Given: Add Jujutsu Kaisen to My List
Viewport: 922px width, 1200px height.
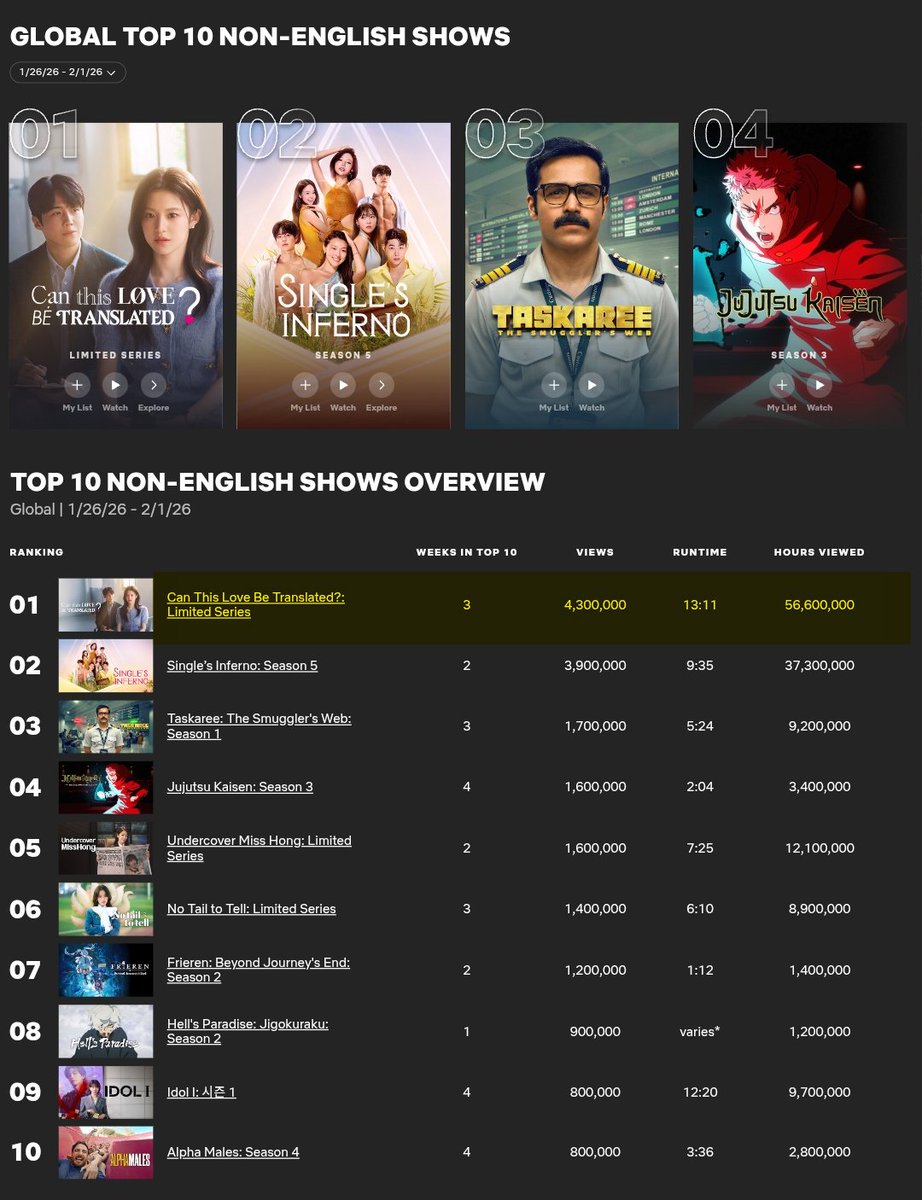Looking at the screenshot, I should pos(781,385).
